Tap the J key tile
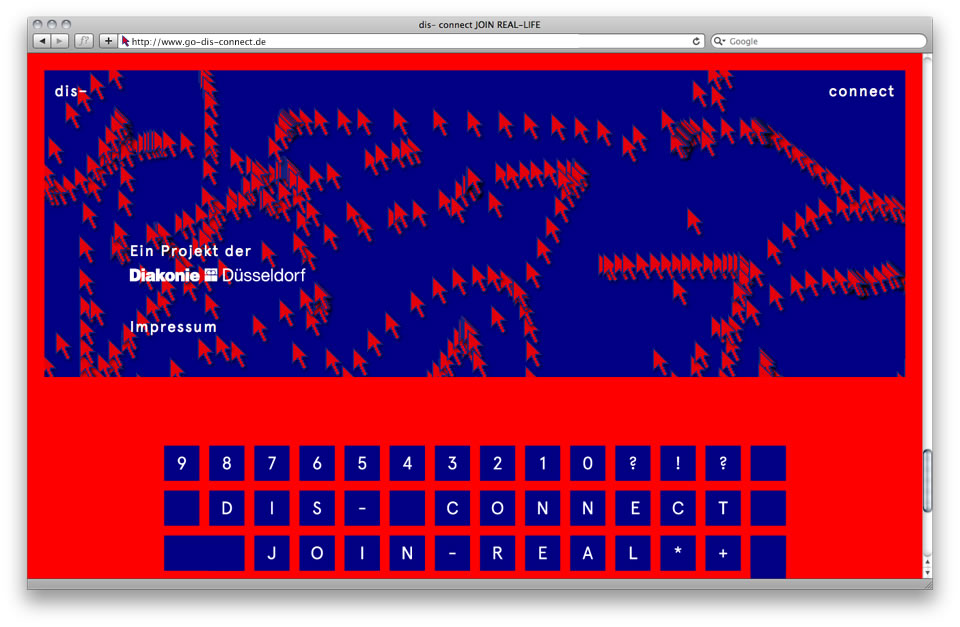 pos(272,554)
